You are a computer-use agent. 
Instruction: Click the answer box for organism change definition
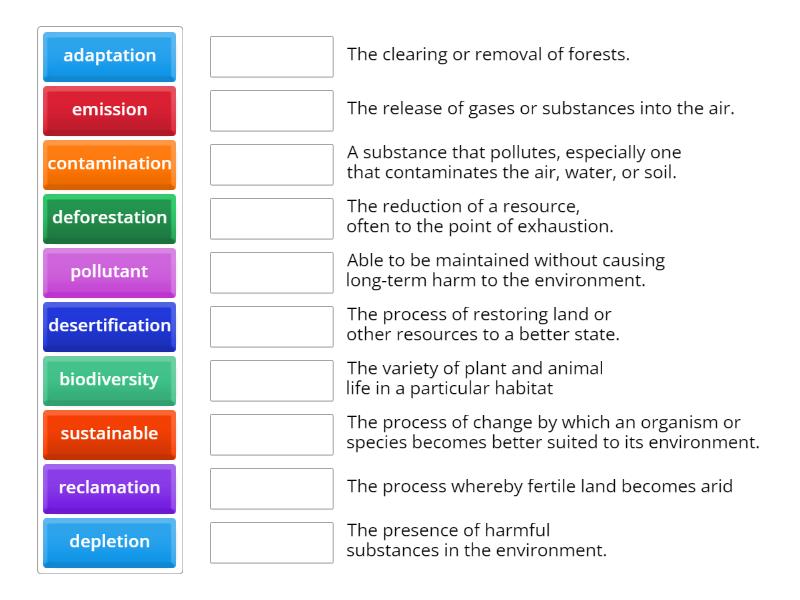(x=271, y=434)
